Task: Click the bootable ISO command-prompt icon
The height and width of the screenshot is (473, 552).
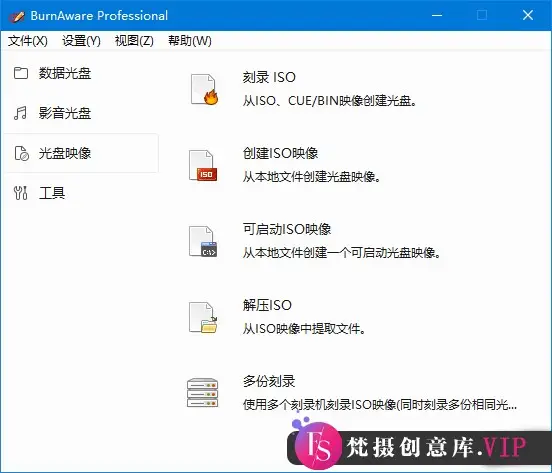Action: [x=203, y=241]
